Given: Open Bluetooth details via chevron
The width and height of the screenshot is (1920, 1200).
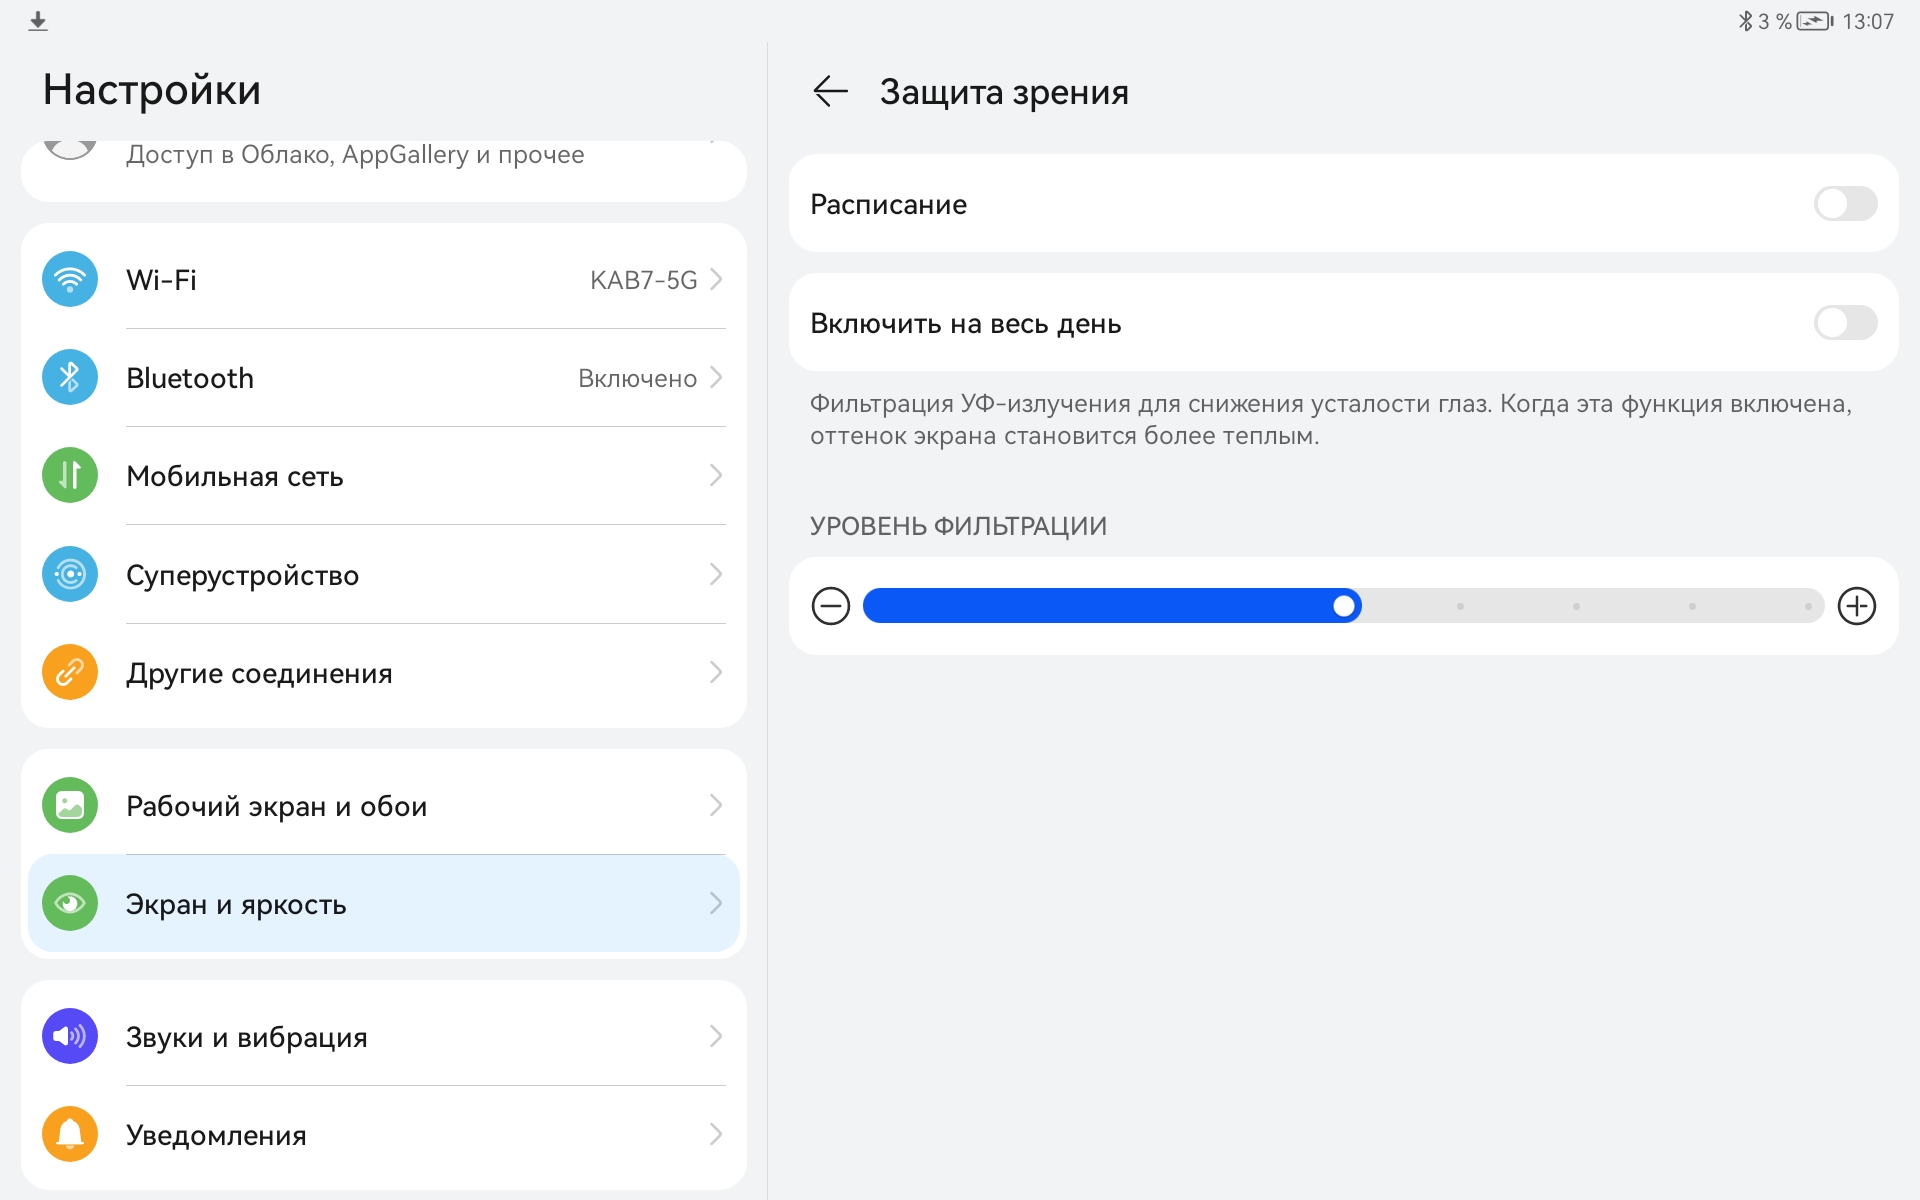Looking at the screenshot, I should pos(716,378).
